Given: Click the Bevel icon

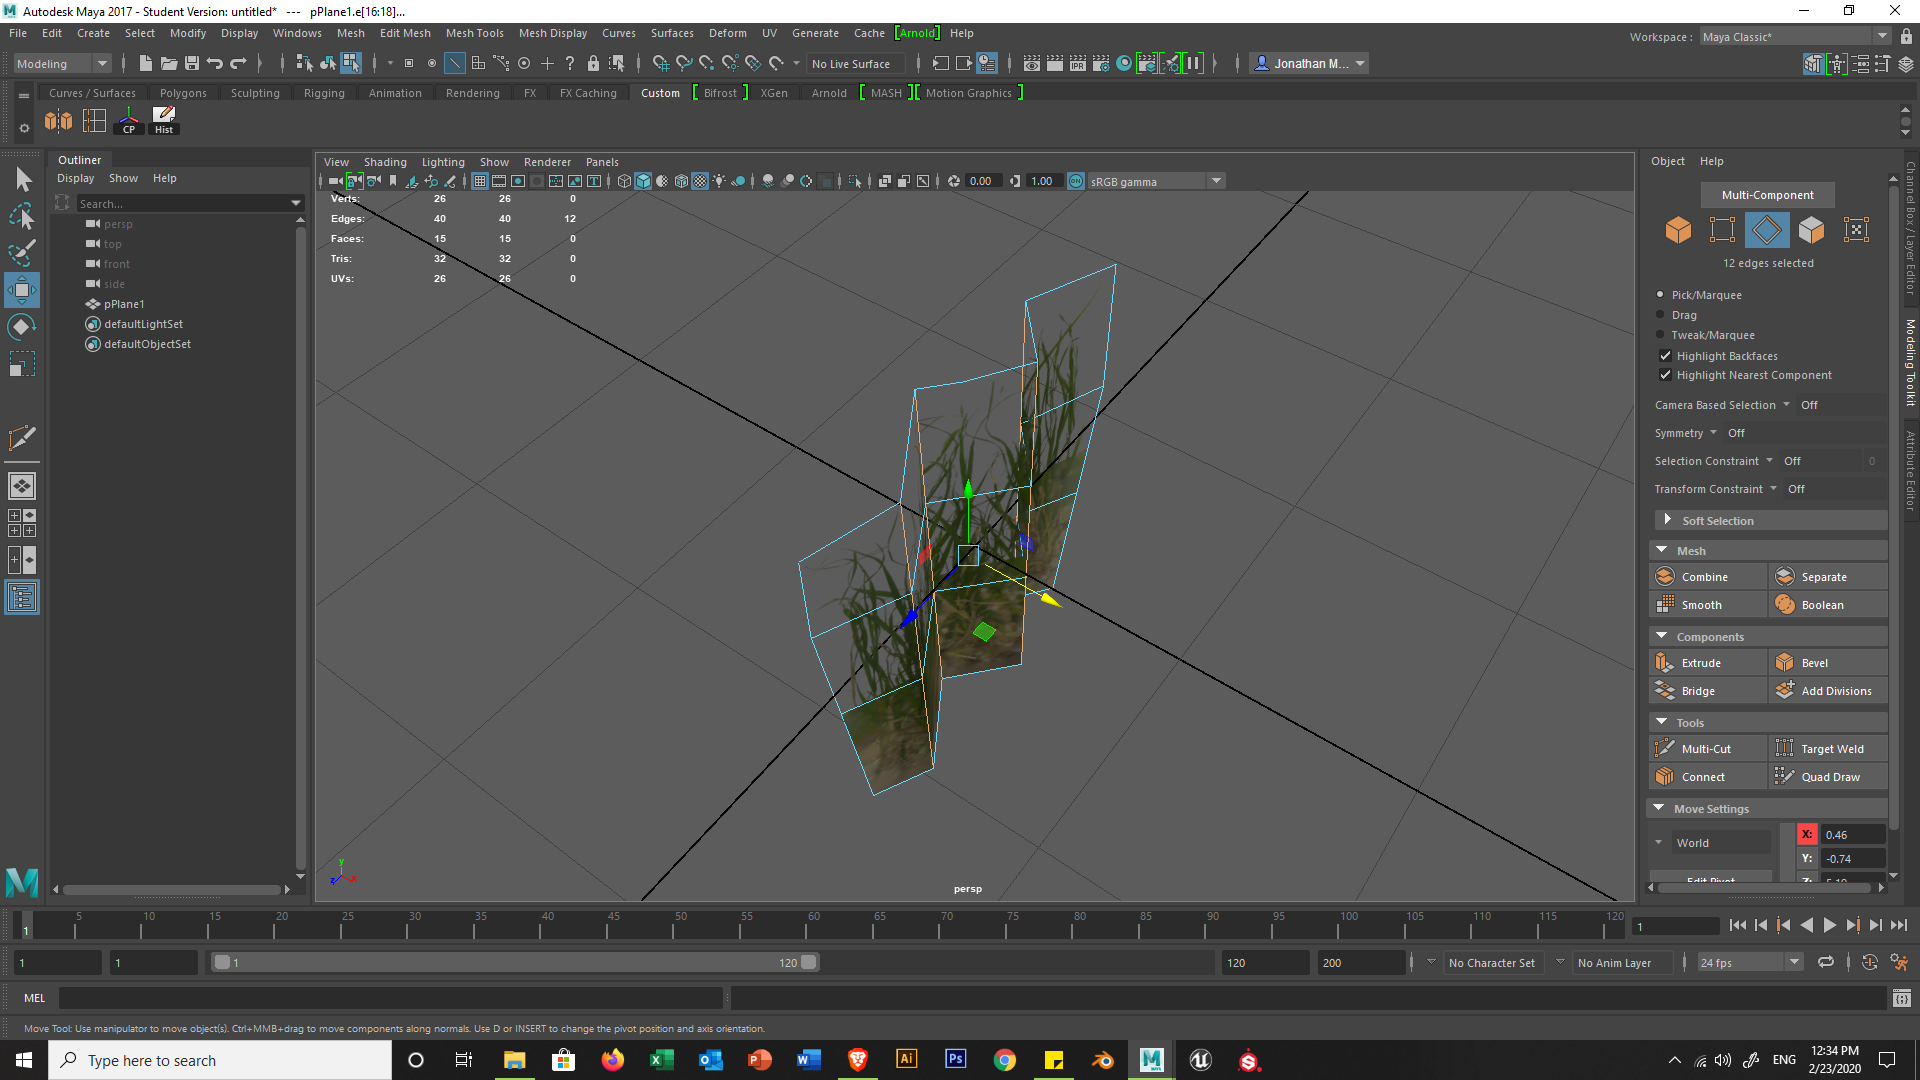Looking at the screenshot, I should coord(1785,662).
